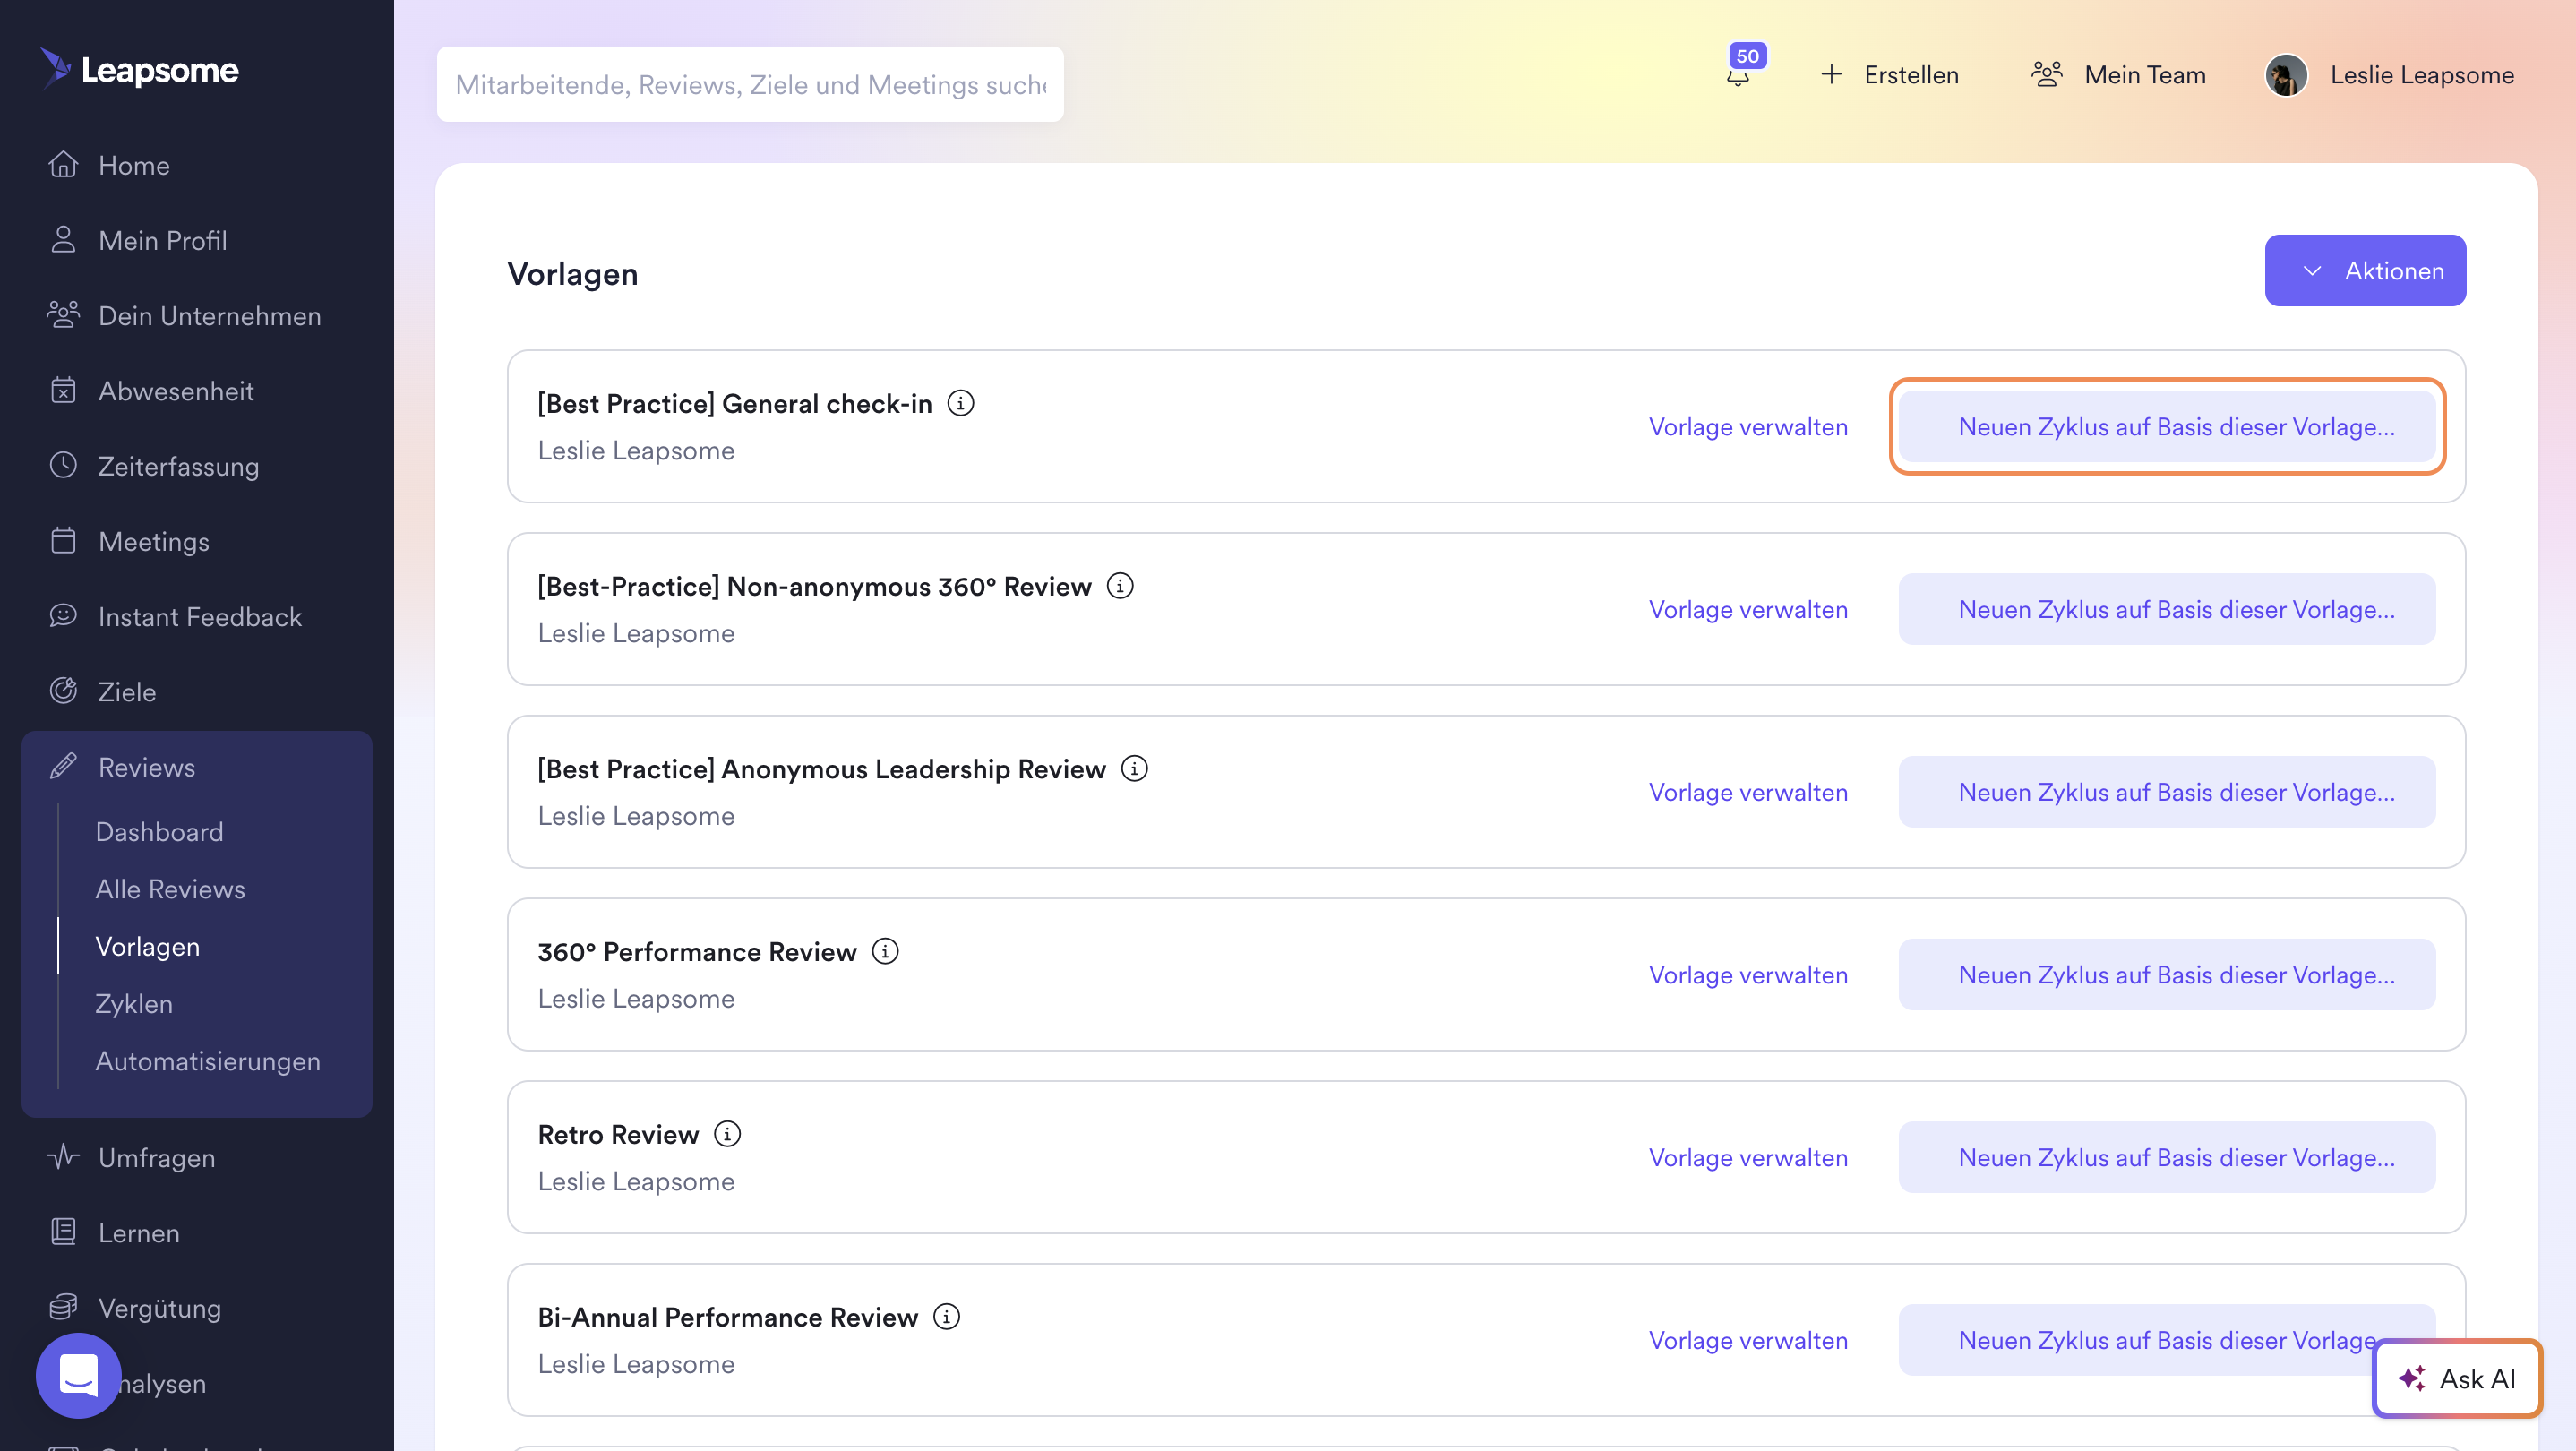Select Zyklen submenu item
The width and height of the screenshot is (2576, 1451).
pos(134,1004)
